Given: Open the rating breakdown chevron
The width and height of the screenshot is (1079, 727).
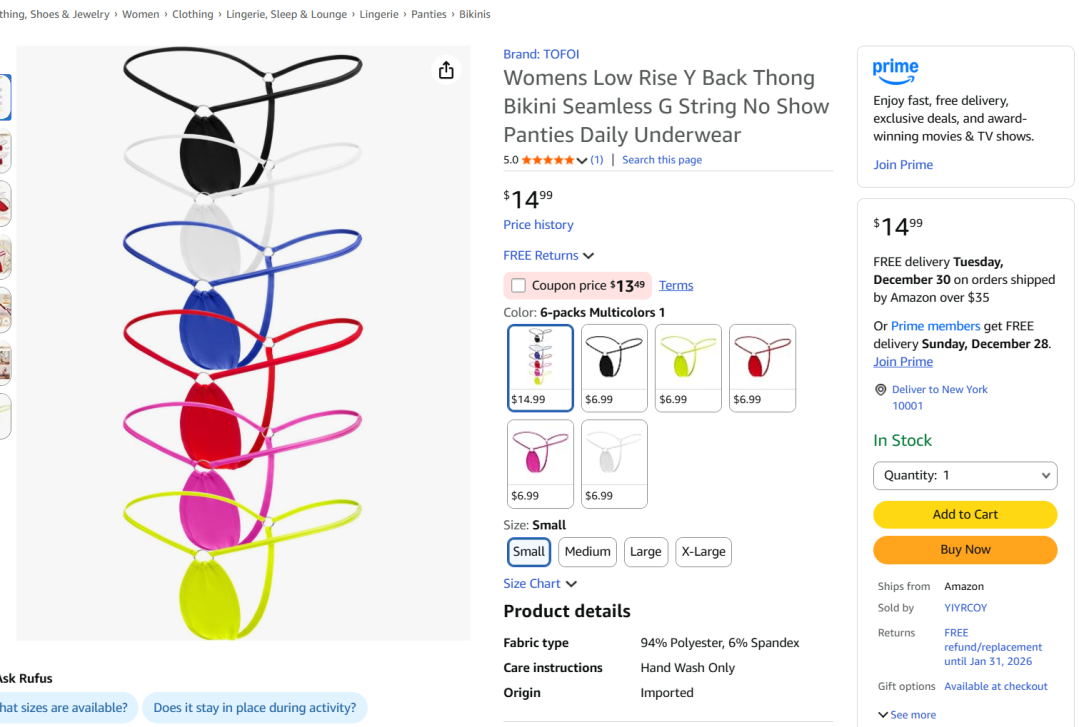Looking at the screenshot, I should pos(582,161).
